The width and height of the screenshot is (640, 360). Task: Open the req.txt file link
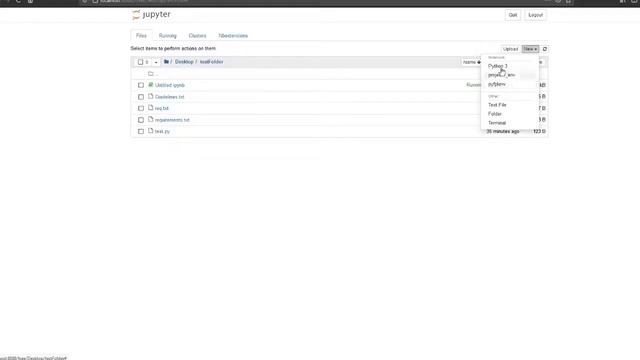pyautogui.click(x=162, y=108)
